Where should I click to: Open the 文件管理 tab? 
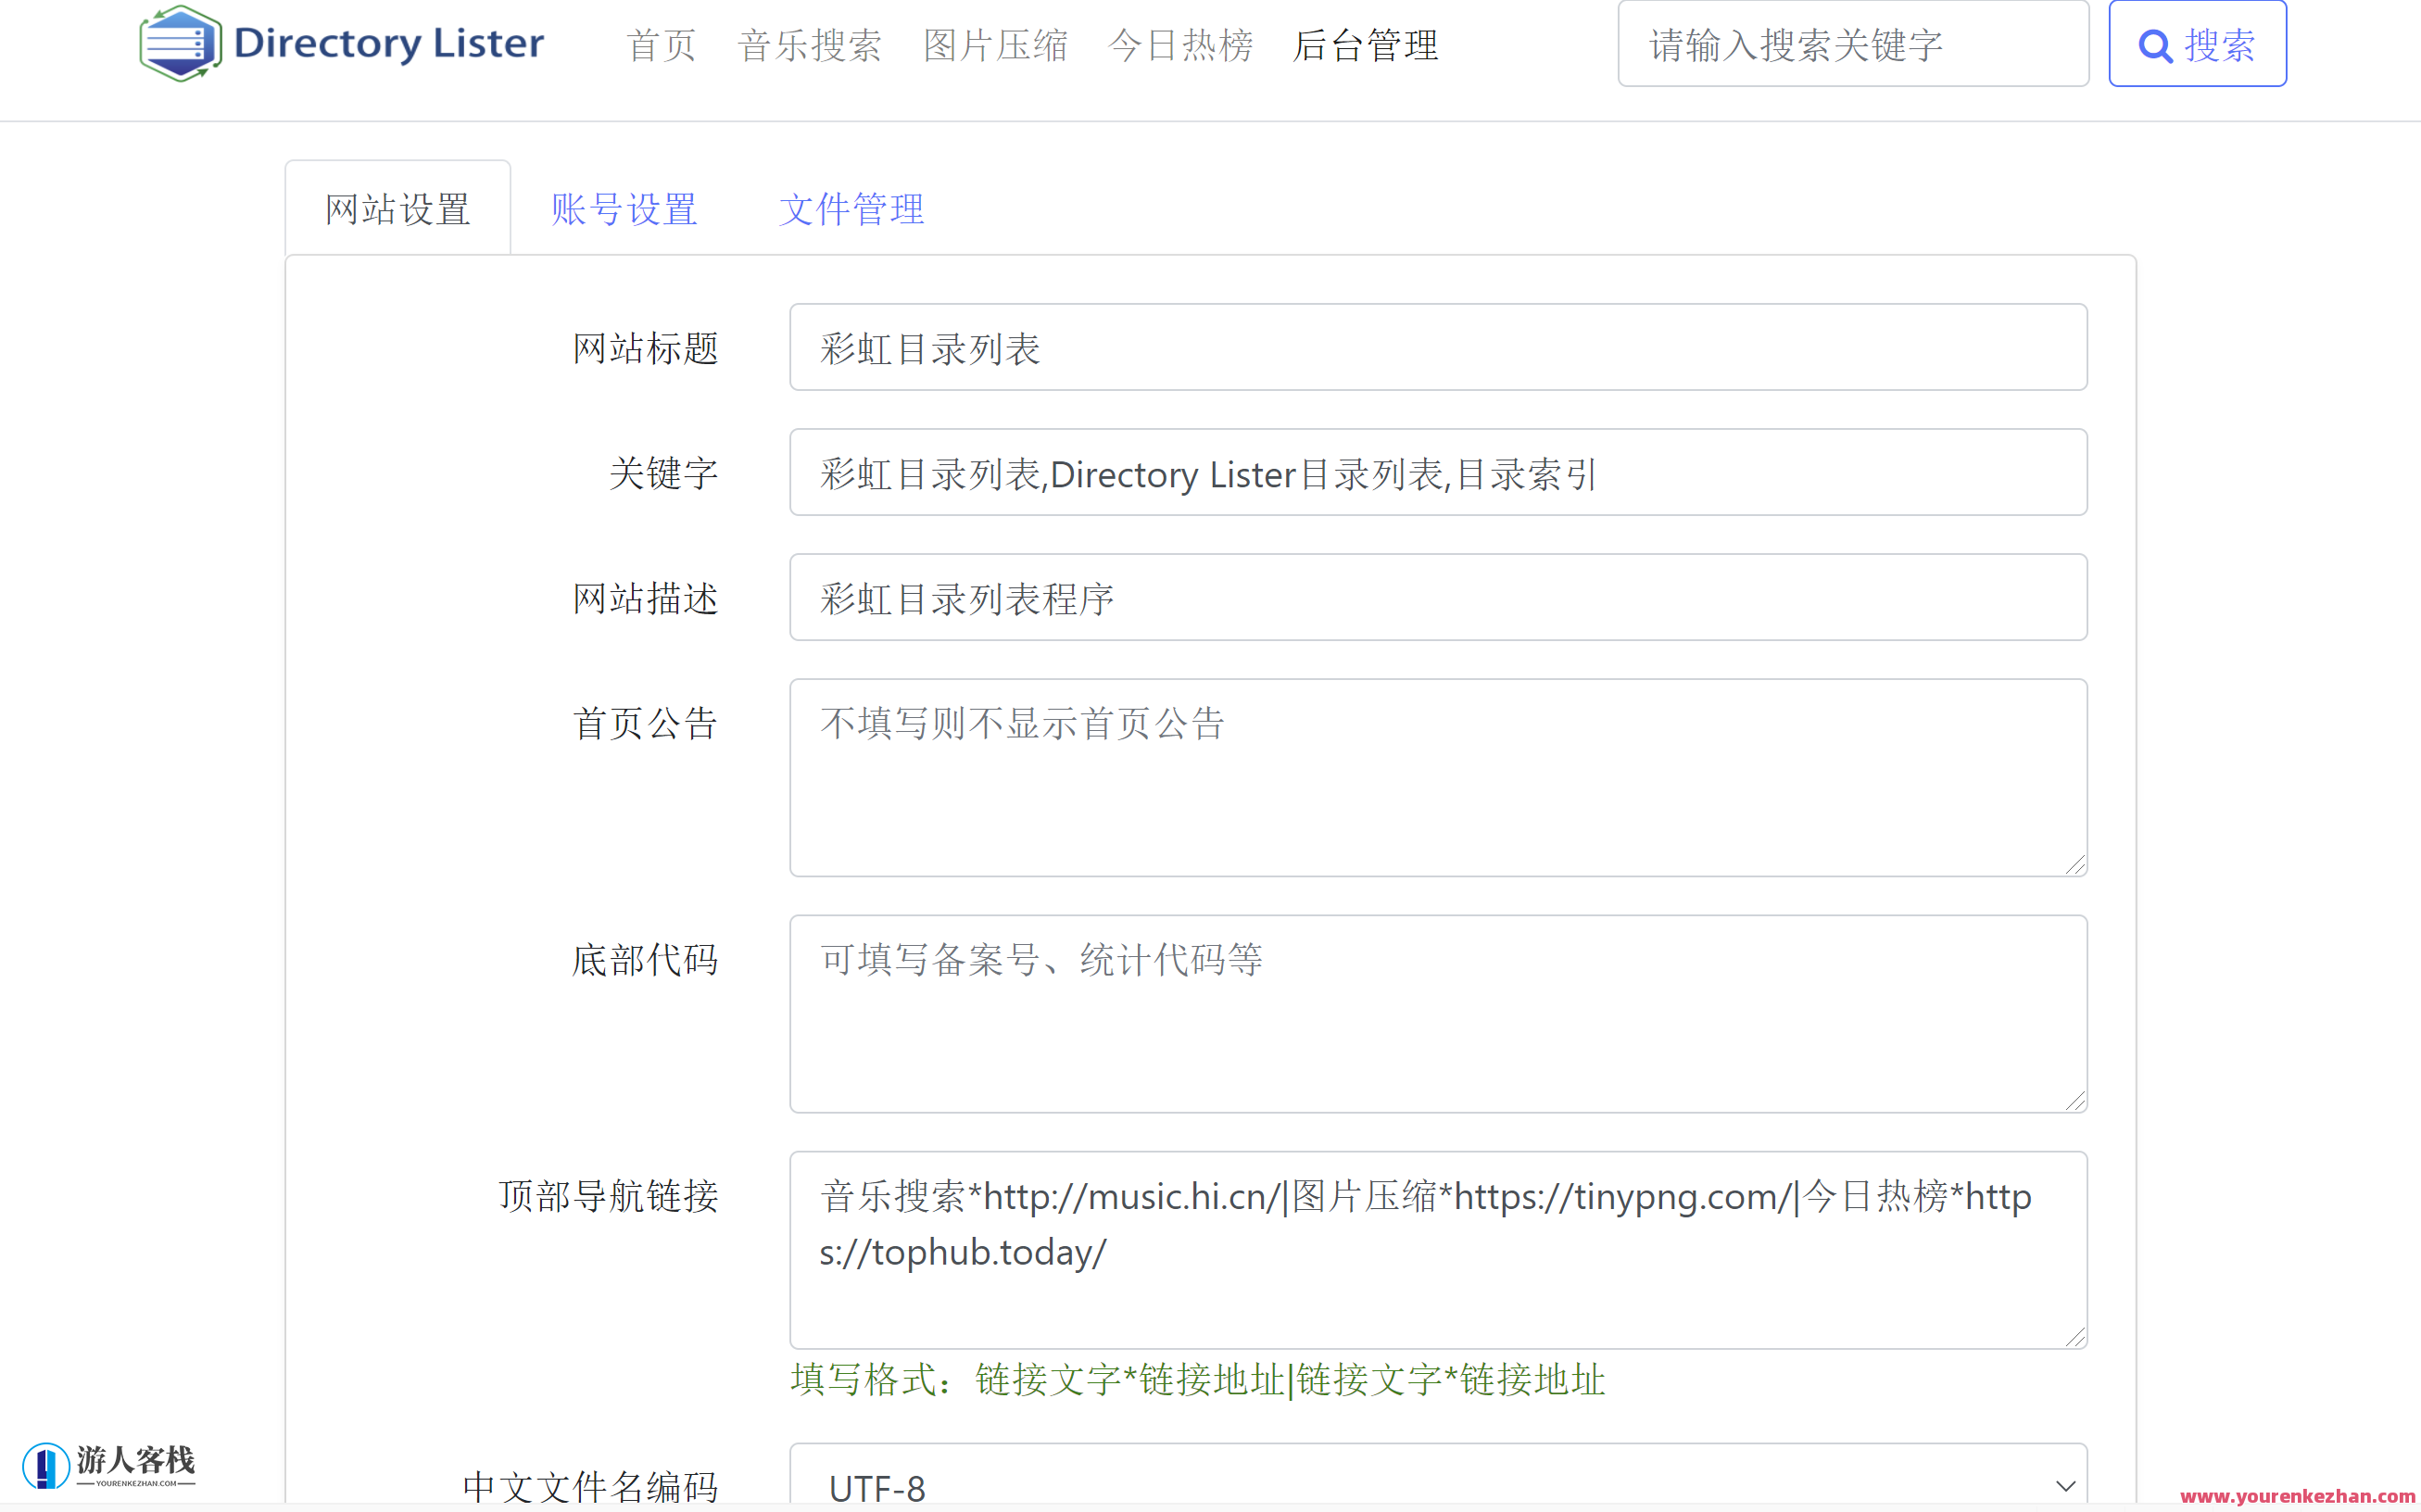tap(851, 209)
